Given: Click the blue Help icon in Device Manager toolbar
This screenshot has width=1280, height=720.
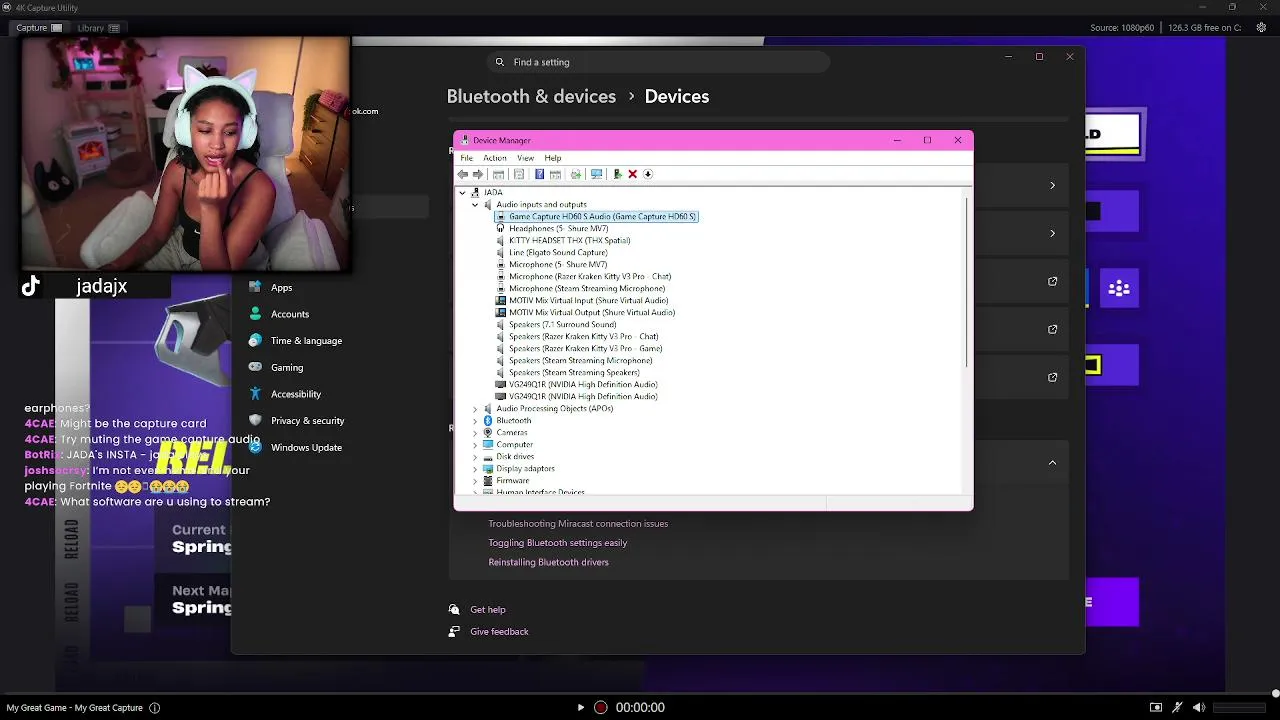Looking at the screenshot, I should tap(539, 174).
